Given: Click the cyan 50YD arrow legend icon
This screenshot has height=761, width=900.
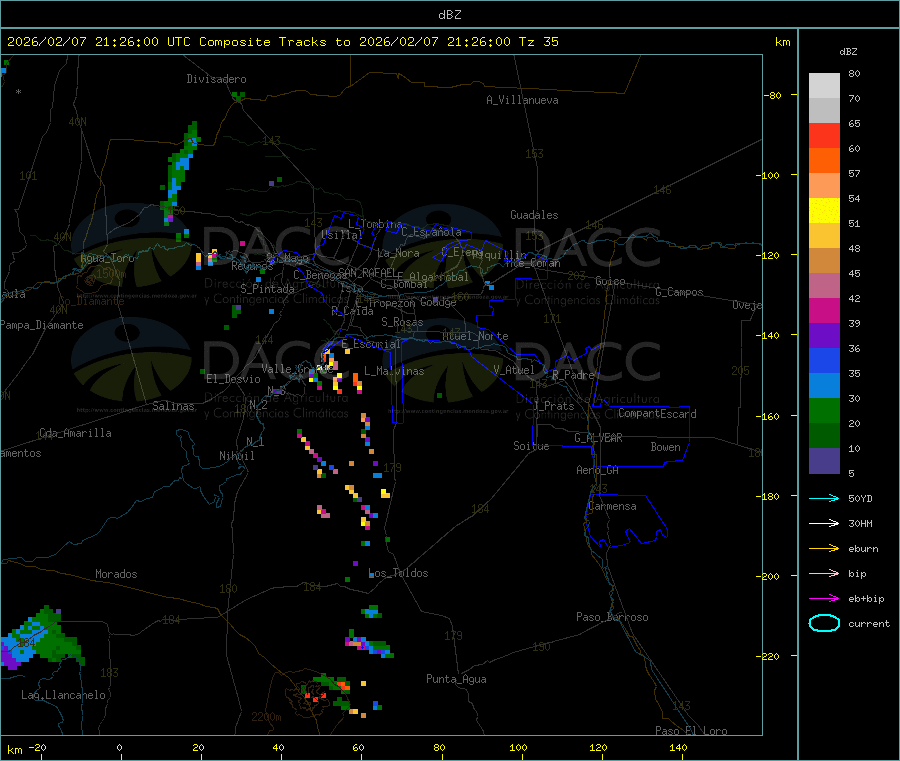Looking at the screenshot, I should click(x=824, y=498).
